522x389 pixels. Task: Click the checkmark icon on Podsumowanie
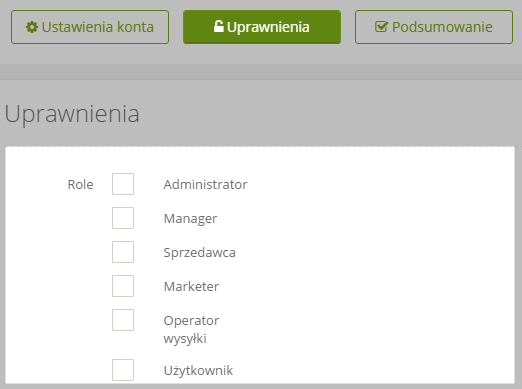(x=381, y=27)
